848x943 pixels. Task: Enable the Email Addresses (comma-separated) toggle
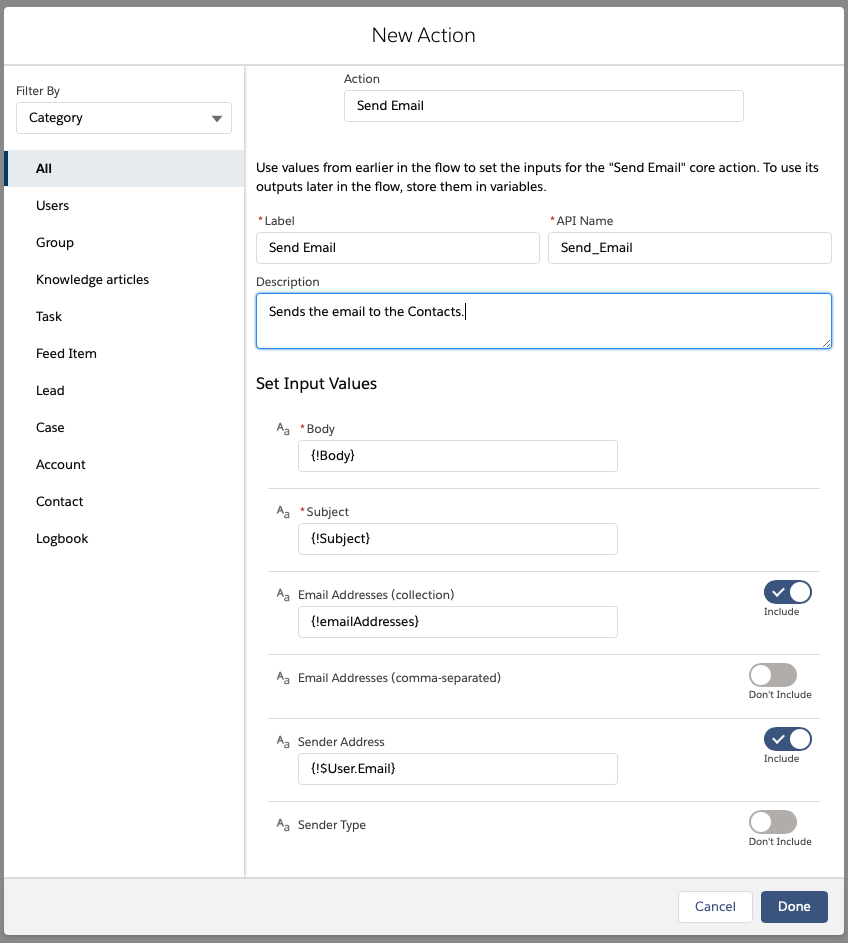pyautogui.click(x=773, y=675)
